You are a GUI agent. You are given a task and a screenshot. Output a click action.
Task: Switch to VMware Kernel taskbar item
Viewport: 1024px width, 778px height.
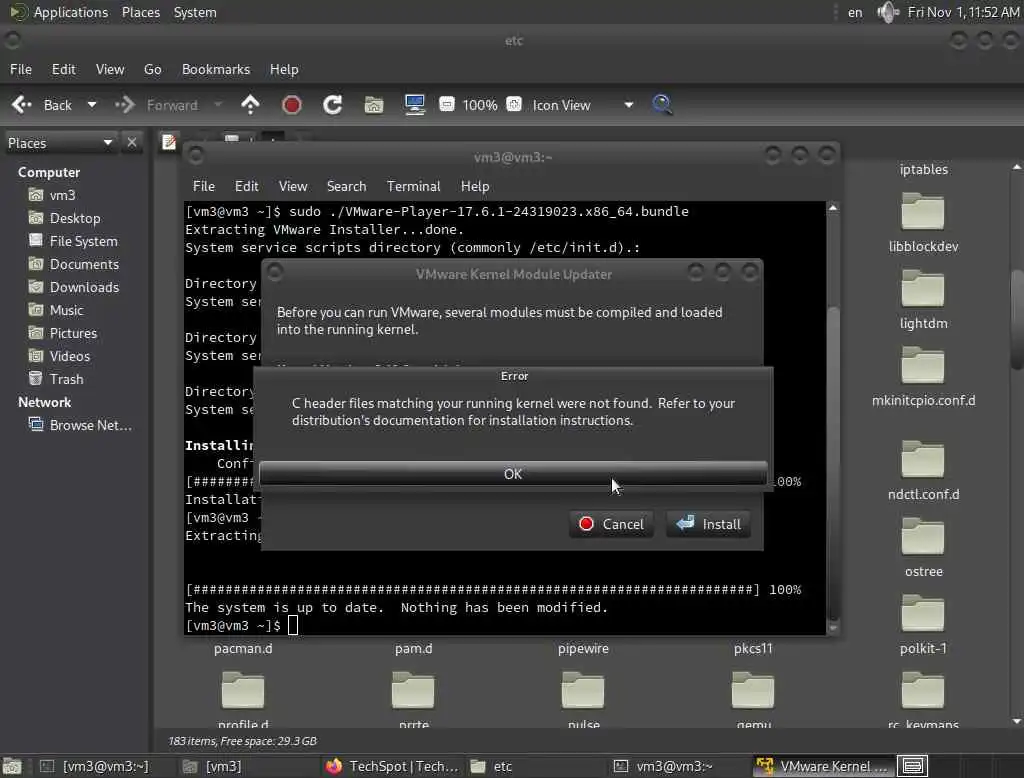pyautogui.click(x=824, y=766)
